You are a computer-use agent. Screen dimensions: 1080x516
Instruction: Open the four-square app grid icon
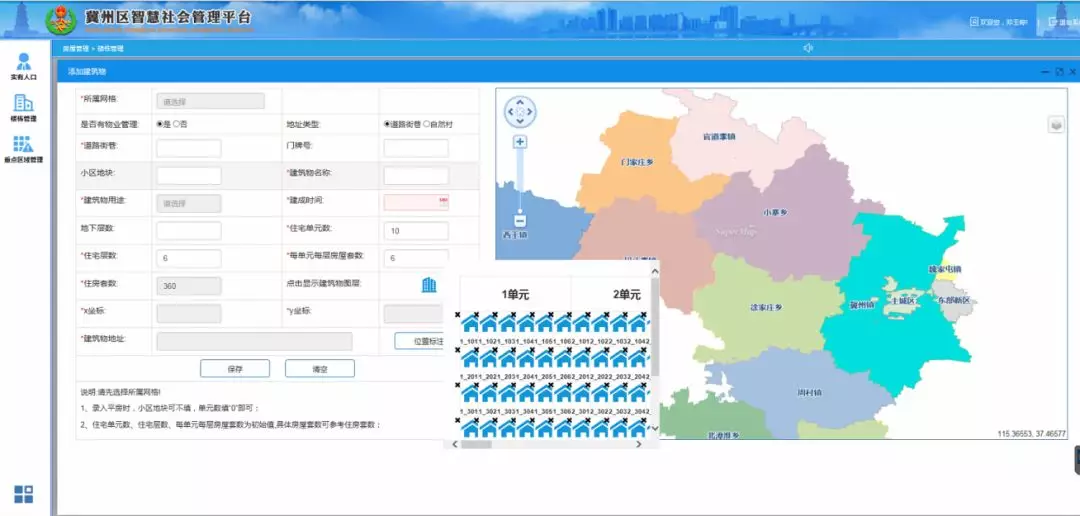[23, 494]
